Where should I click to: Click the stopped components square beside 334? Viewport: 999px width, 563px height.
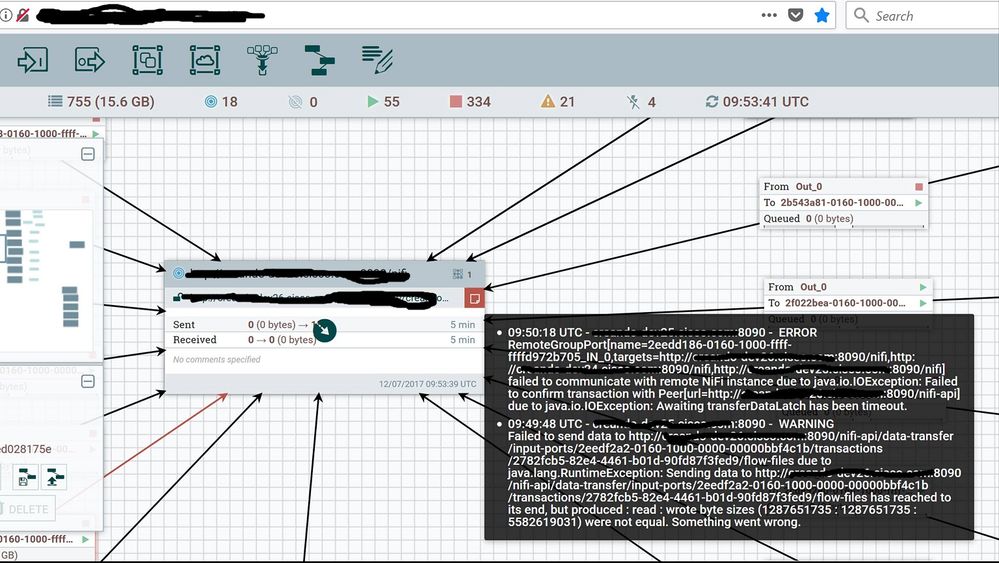click(456, 101)
